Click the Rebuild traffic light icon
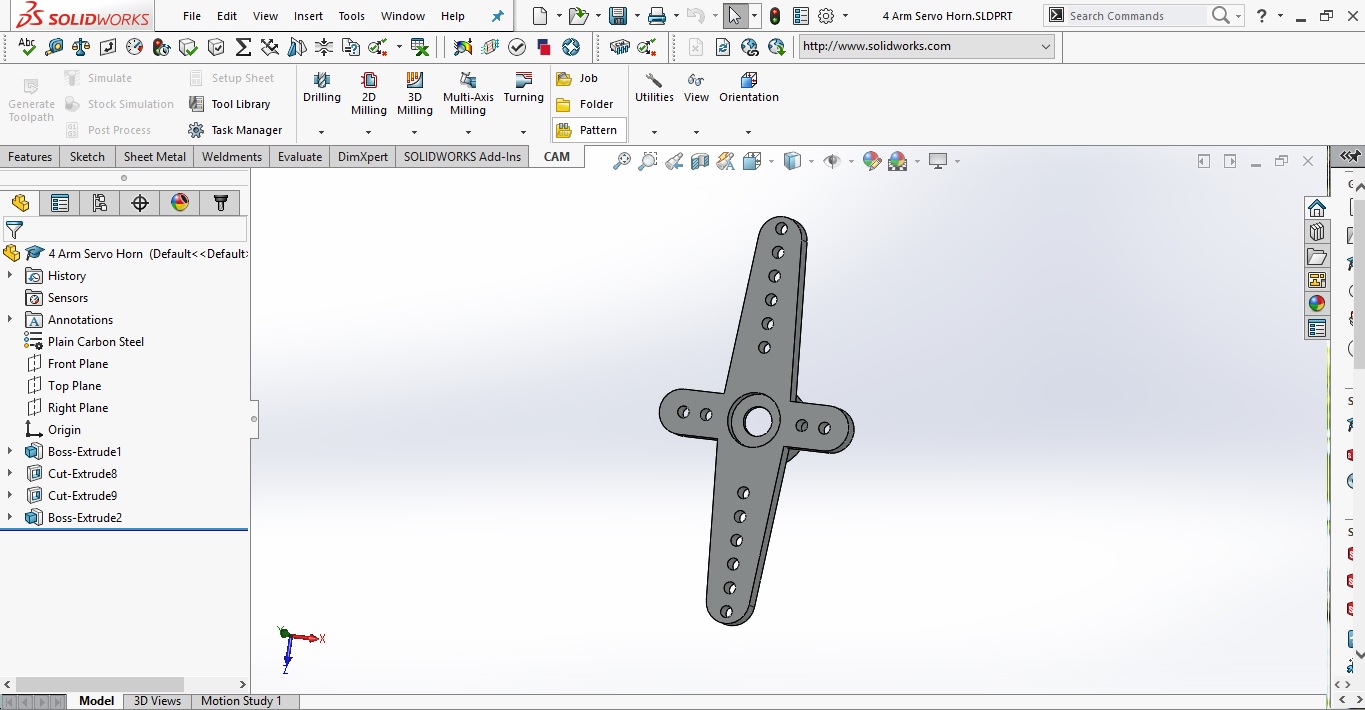 click(775, 16)
